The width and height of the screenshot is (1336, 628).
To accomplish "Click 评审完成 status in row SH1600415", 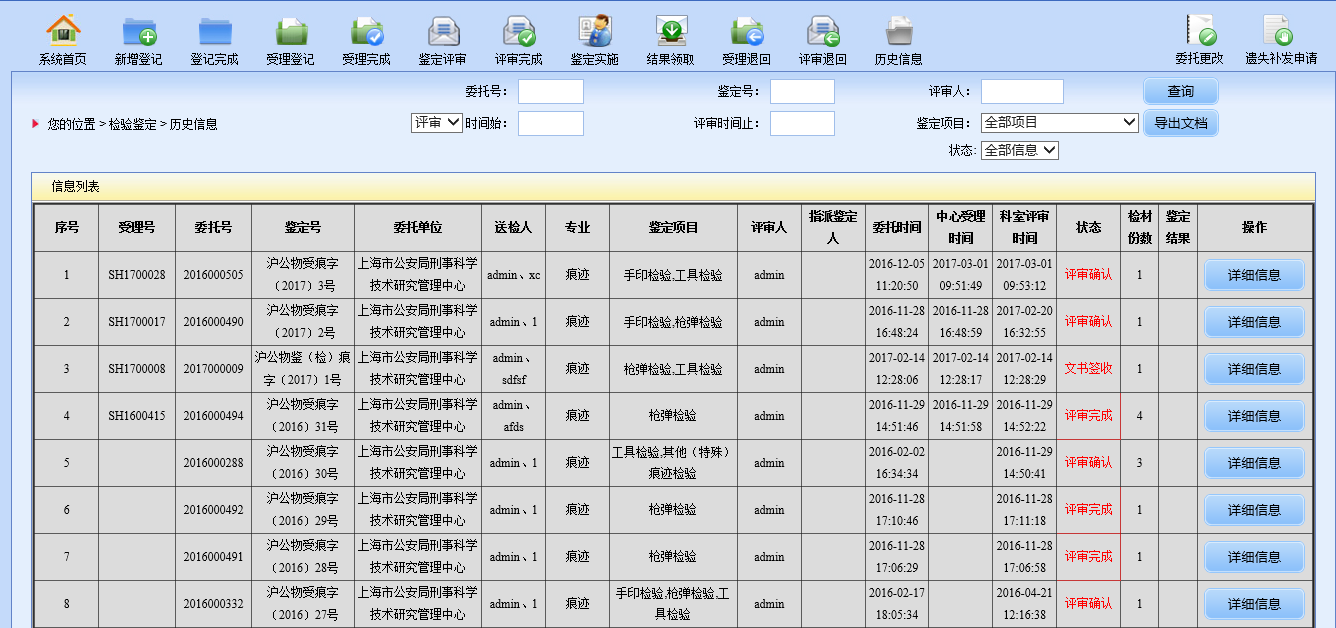I will click(1088, 416).
